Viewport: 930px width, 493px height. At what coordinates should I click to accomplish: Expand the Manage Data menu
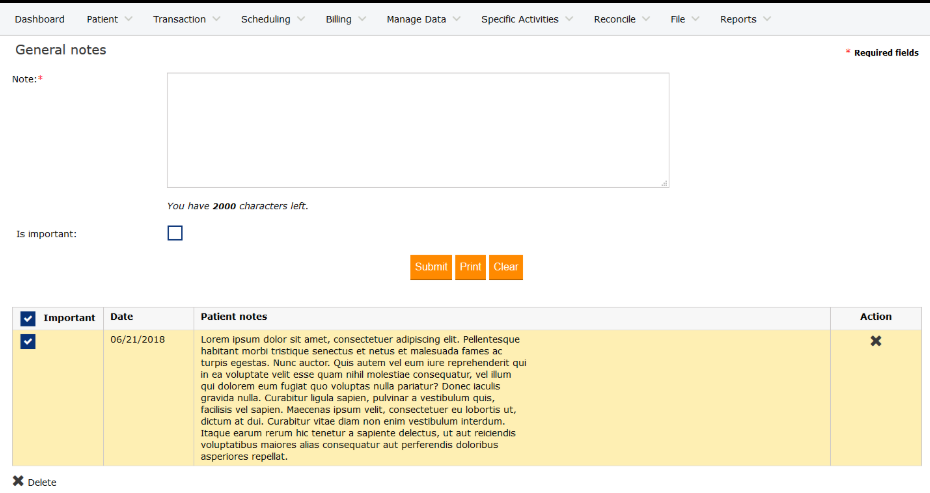tap(423, 19)
